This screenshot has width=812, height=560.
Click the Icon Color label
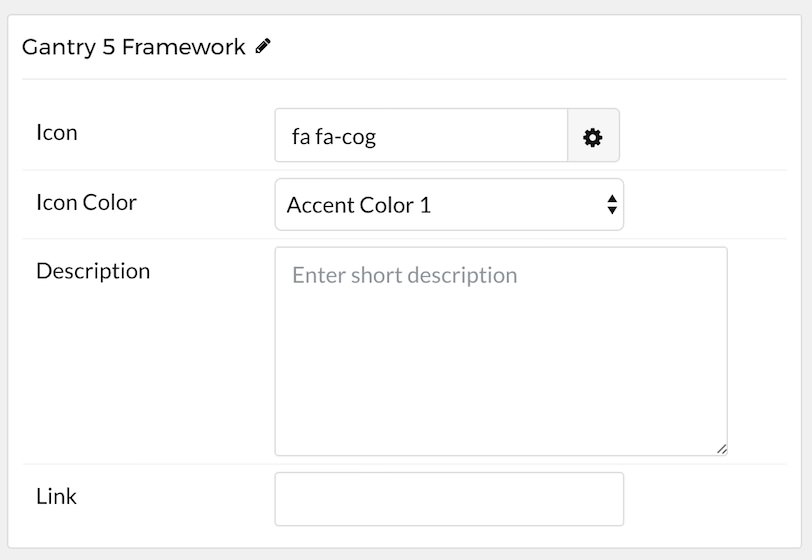[x=86, y=203]
